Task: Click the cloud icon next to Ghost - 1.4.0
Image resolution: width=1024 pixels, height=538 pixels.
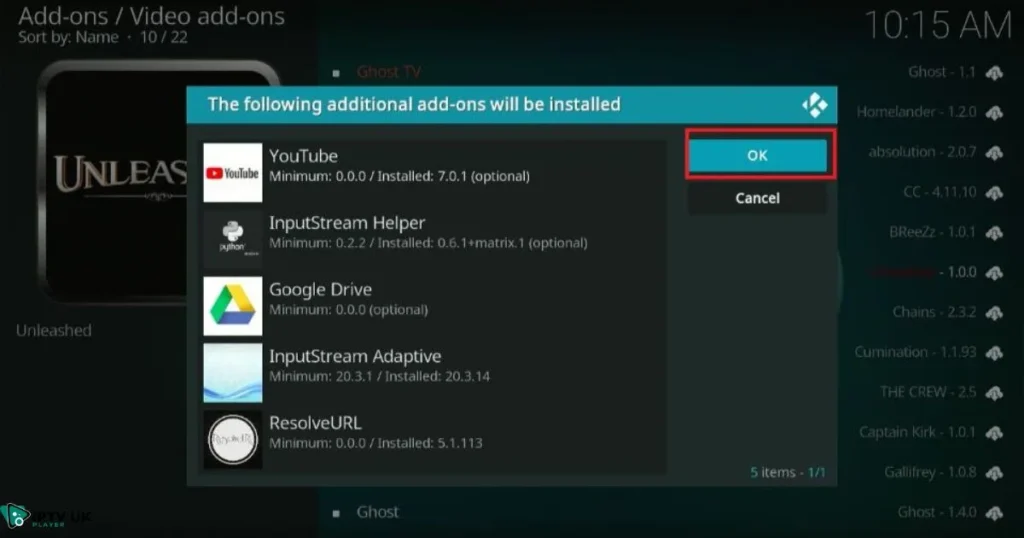Action: 994,513
